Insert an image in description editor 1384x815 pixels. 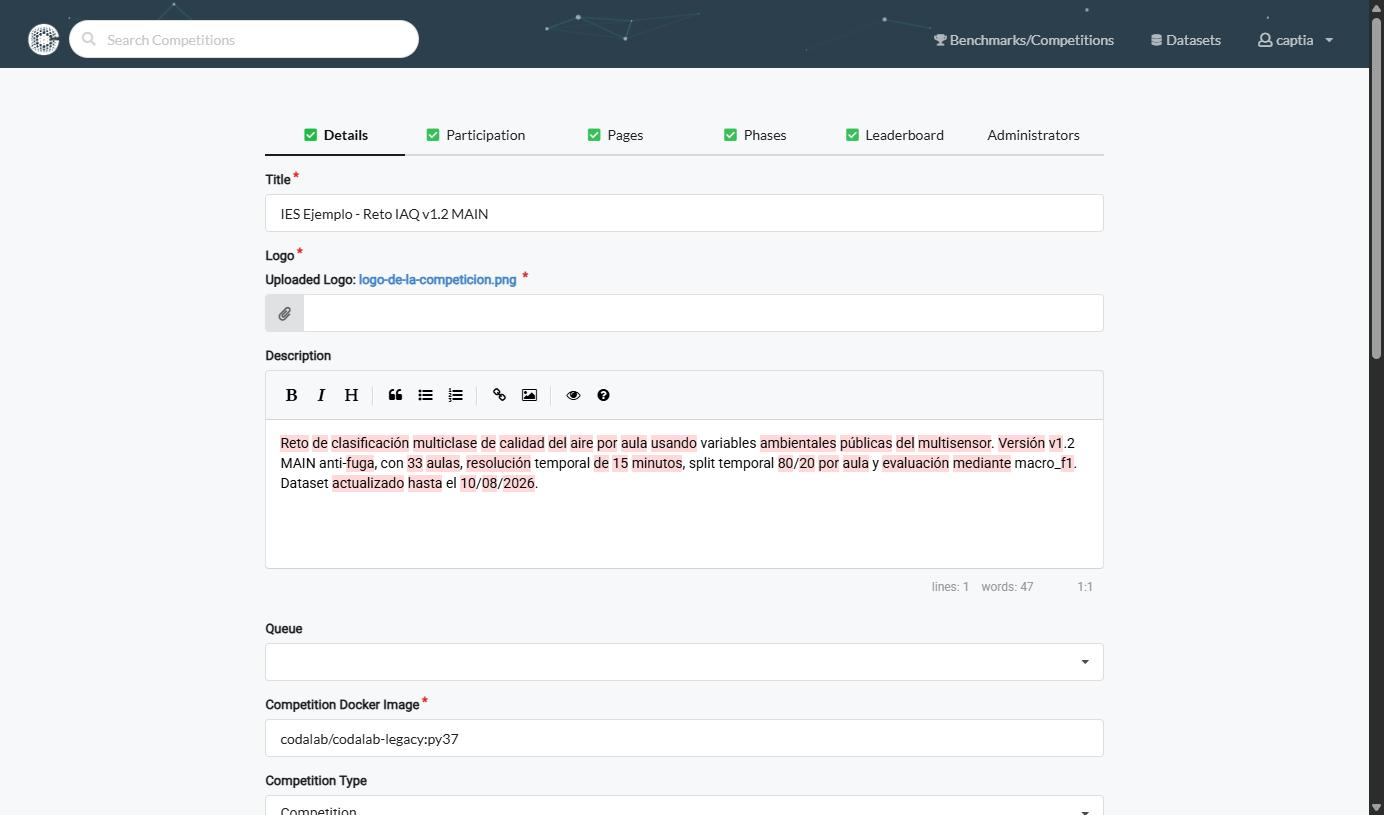(x=529, y=395)
